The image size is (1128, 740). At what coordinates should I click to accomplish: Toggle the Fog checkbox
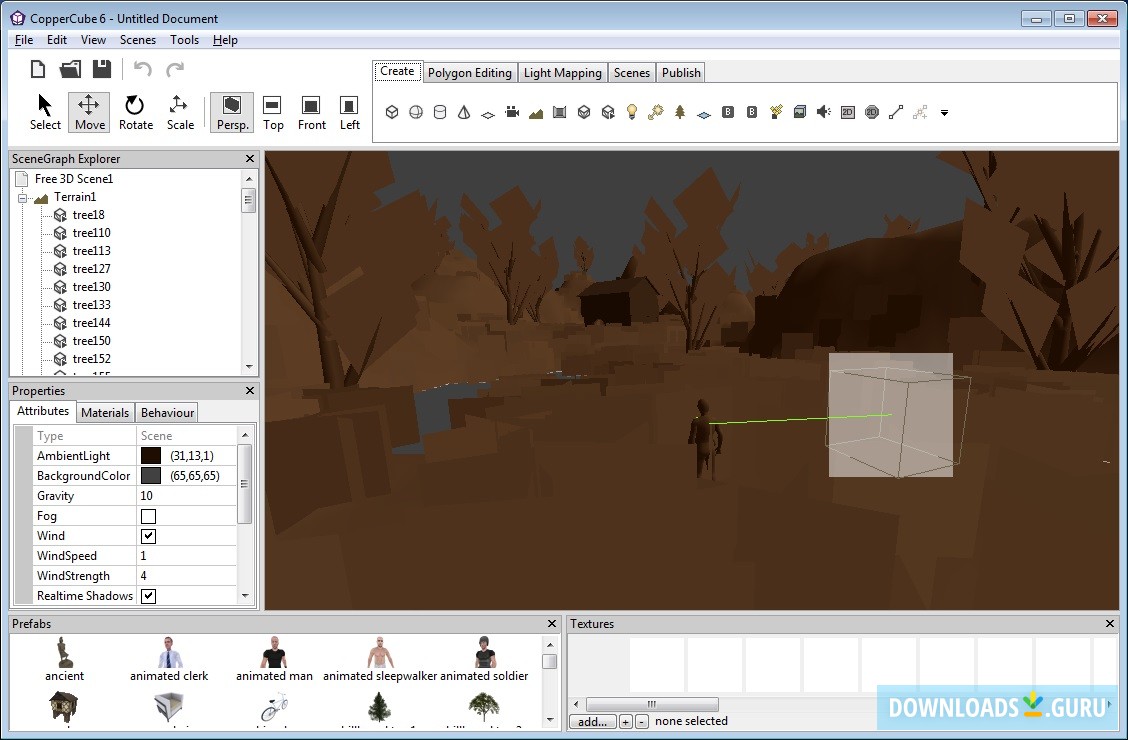click(148, 516)
